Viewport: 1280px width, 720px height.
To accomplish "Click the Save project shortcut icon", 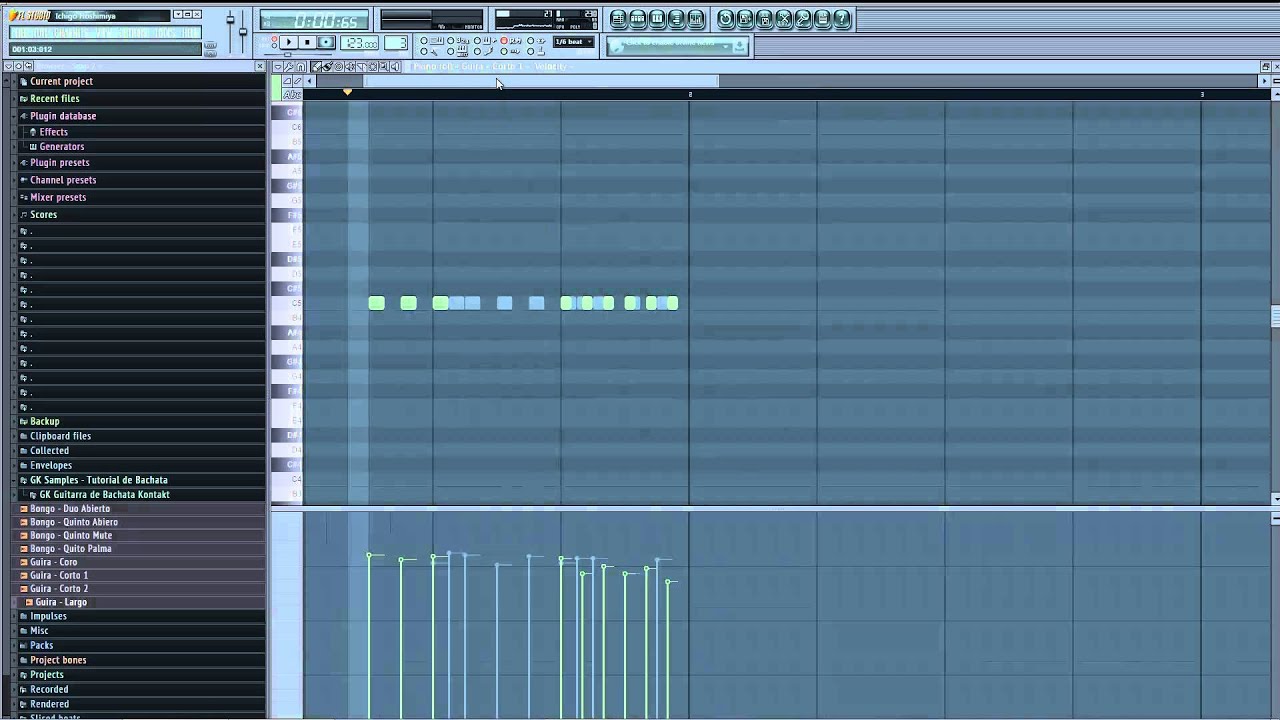I will tap(745, 19).
